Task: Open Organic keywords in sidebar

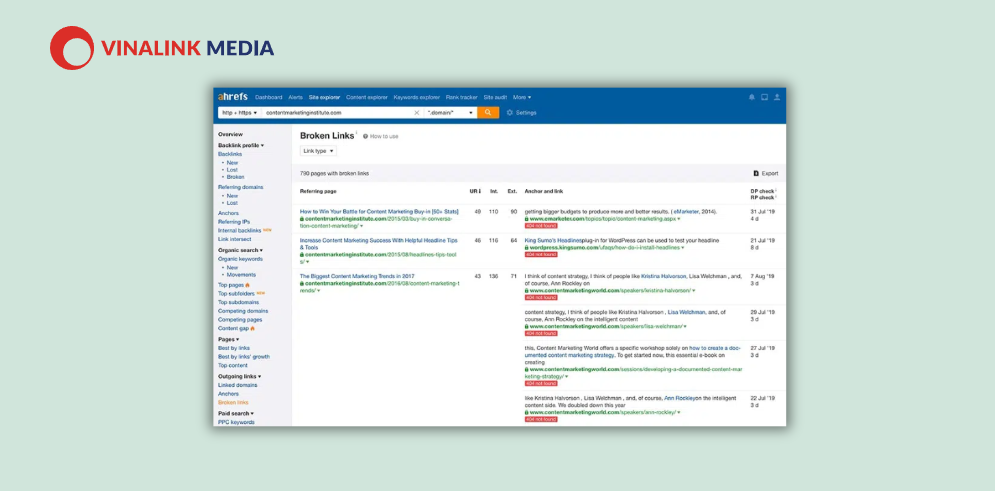Action: 240,259
